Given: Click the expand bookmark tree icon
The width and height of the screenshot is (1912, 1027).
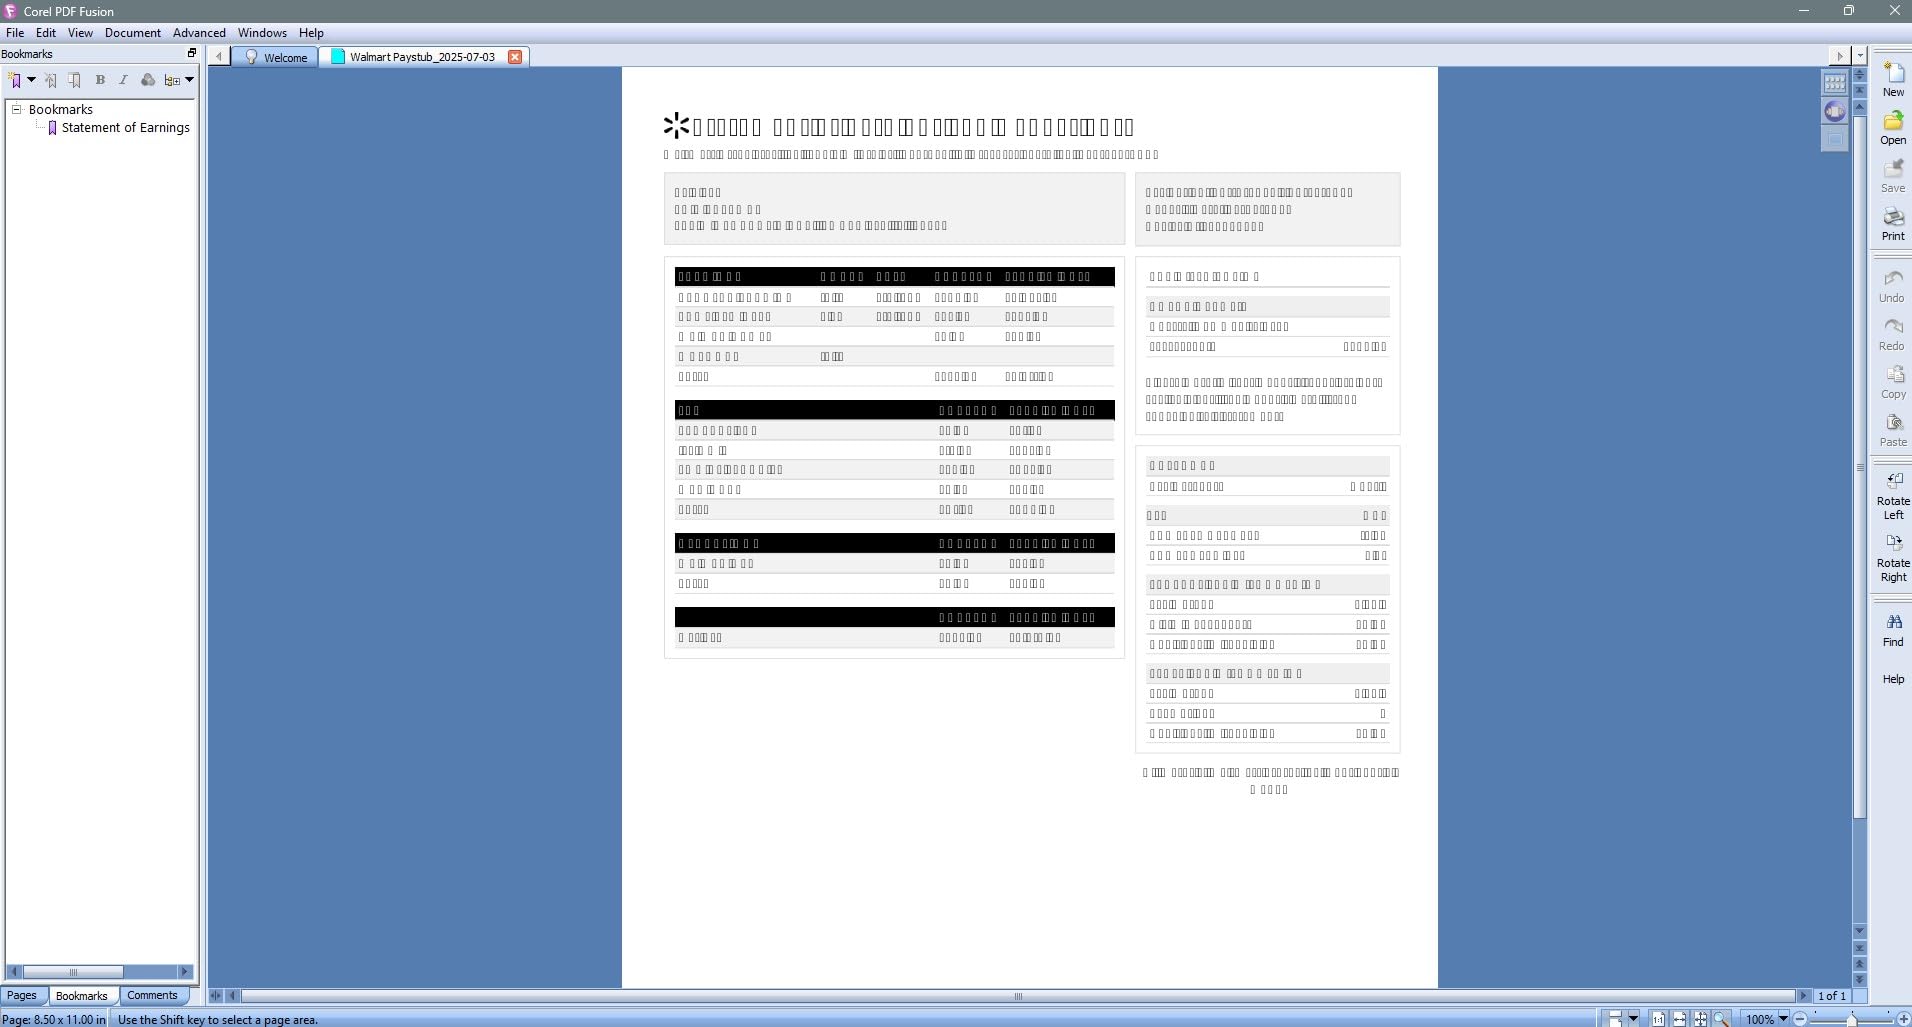Looking at the screenshot, I should point(172,80).
